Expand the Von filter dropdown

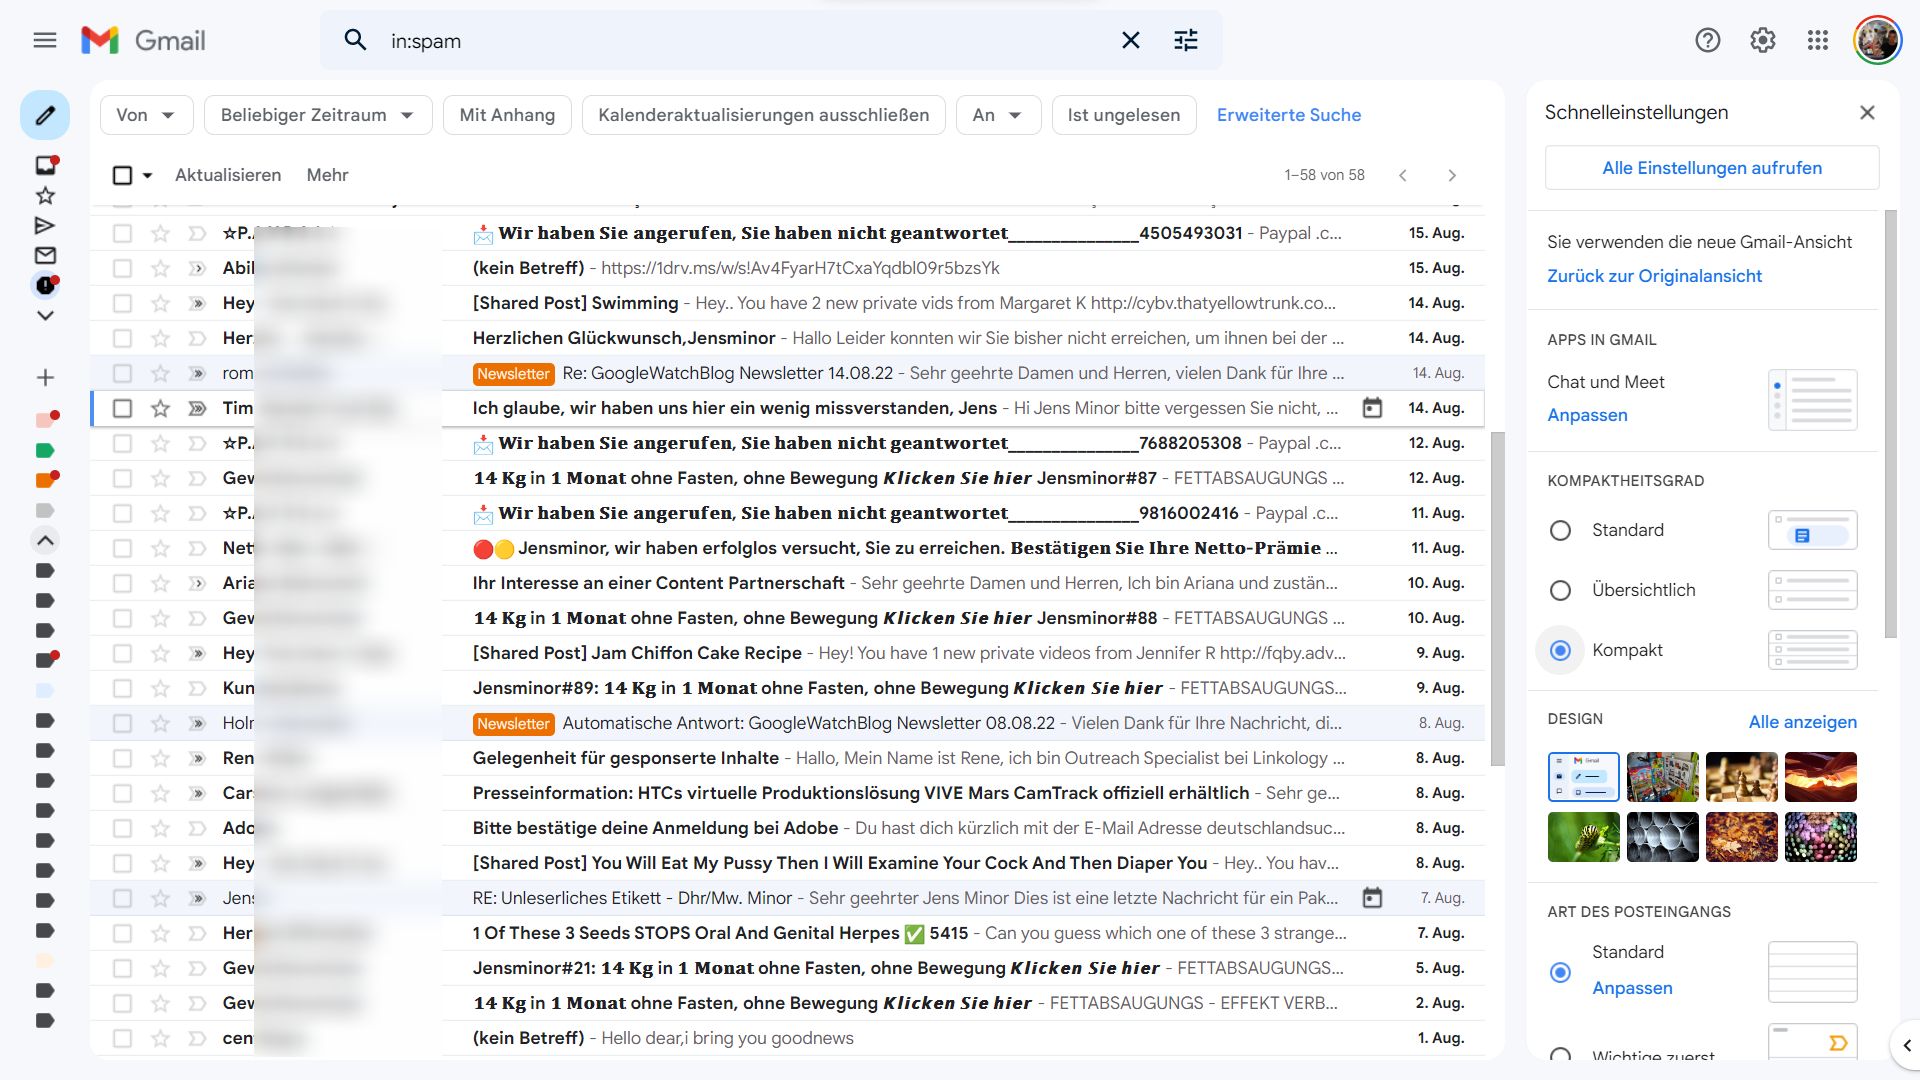pos(146,115)
